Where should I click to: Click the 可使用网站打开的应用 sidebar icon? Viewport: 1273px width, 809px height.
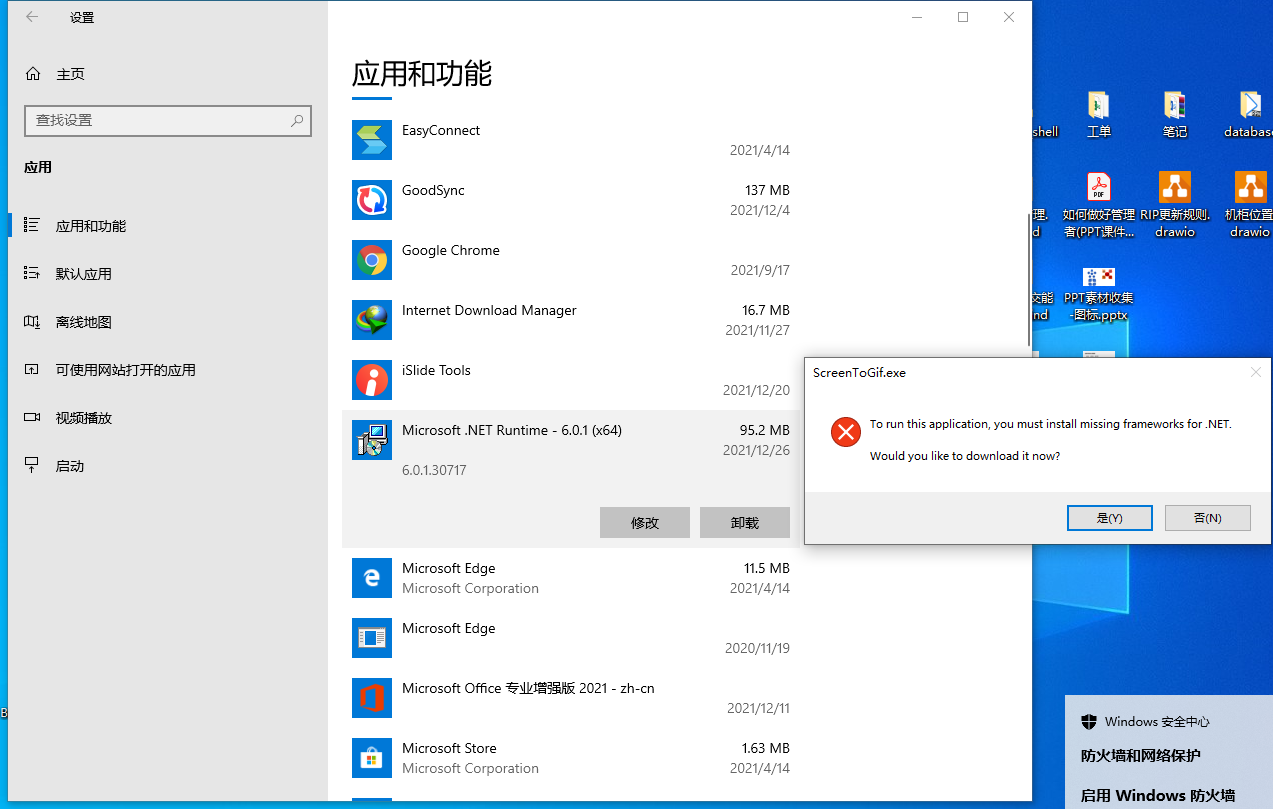point(32,370)
